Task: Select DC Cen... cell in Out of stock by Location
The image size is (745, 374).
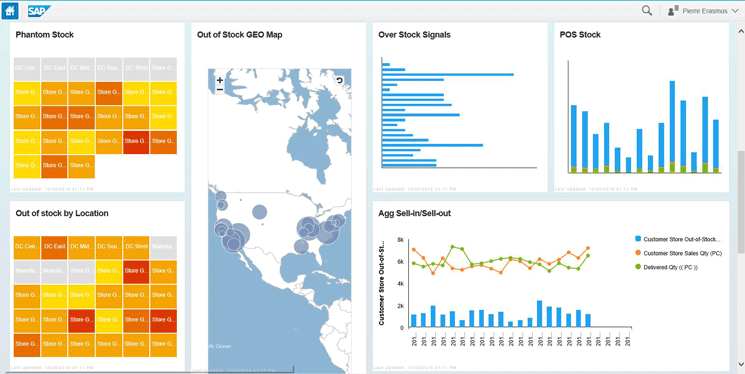Action: [27, 247]
